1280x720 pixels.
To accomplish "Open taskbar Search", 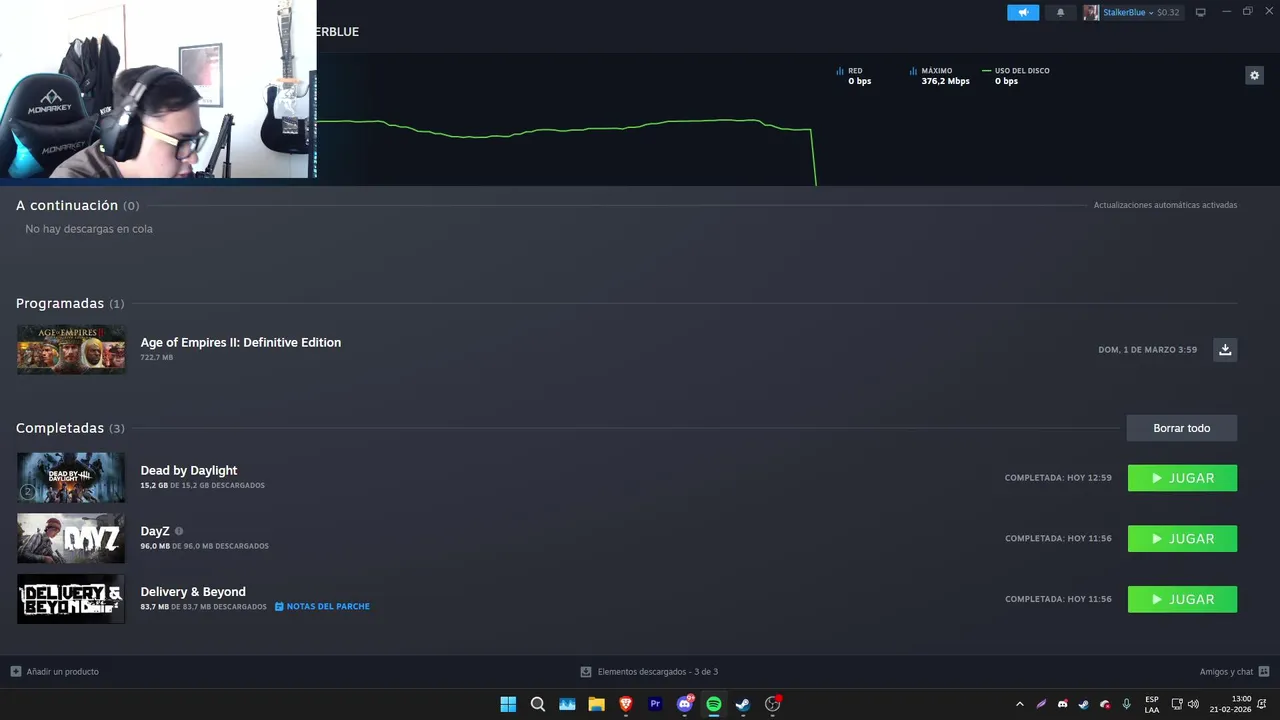I will tap(538, 704).
